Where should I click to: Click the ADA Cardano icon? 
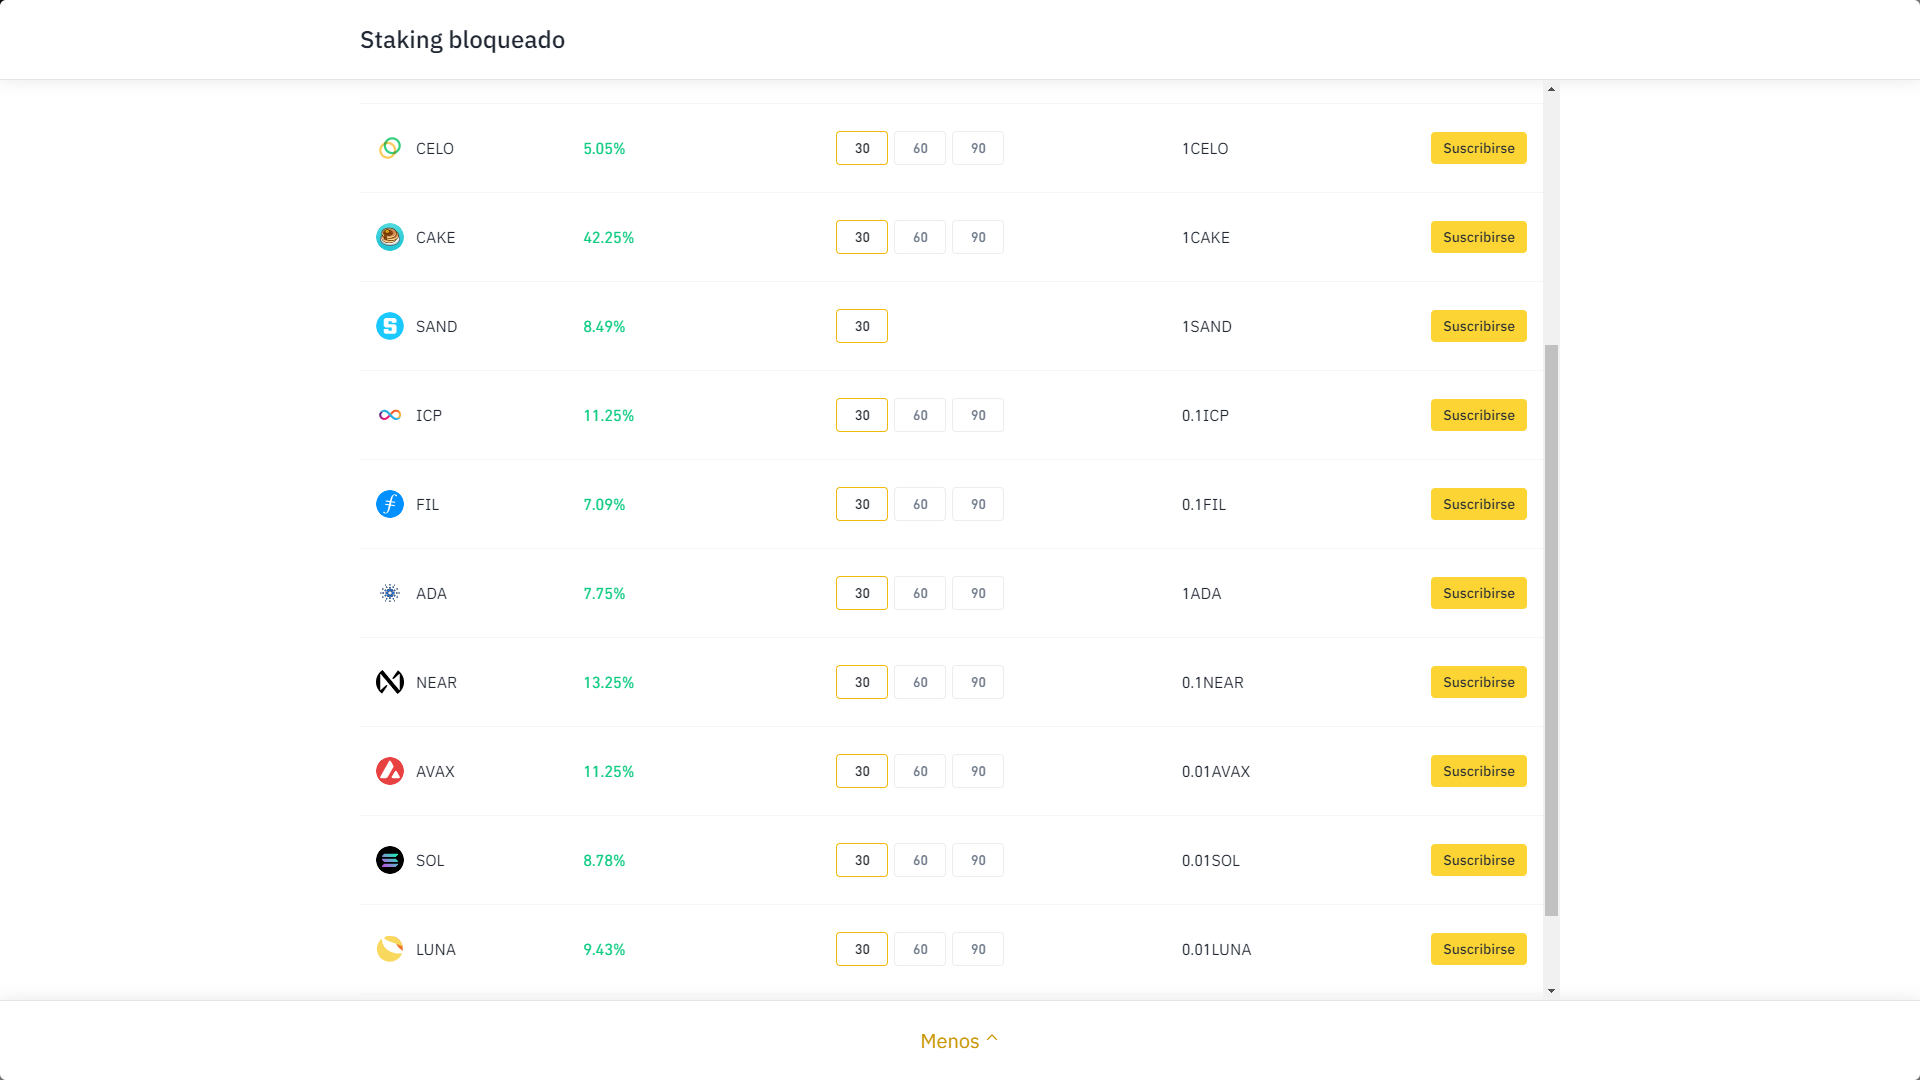(390, 593)
